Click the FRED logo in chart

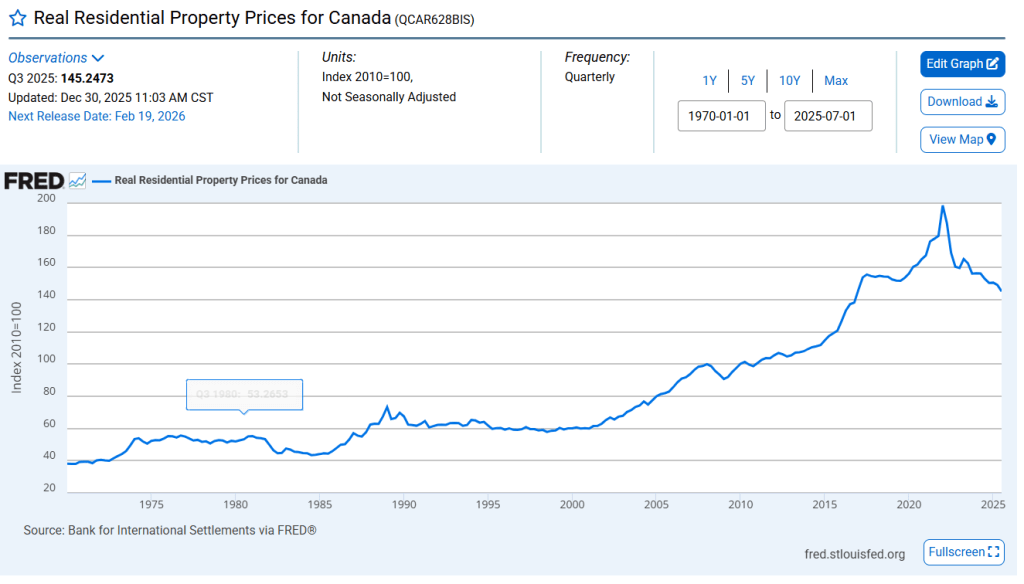[x=34, y=181]
